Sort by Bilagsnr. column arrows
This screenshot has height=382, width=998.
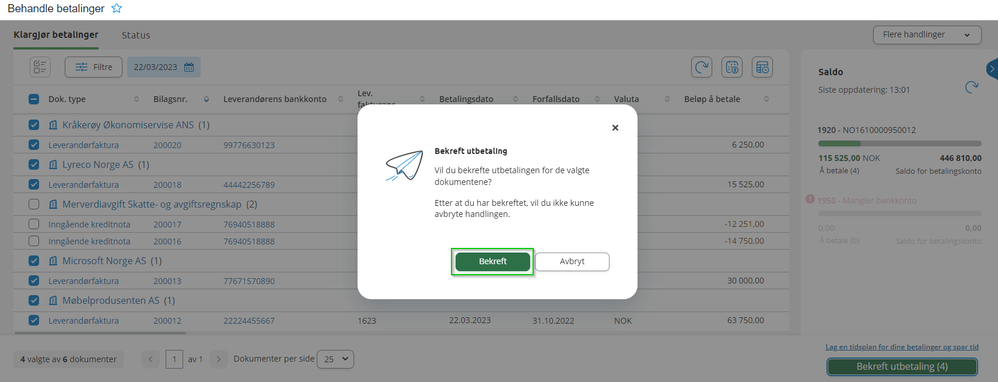coord(206,99)
